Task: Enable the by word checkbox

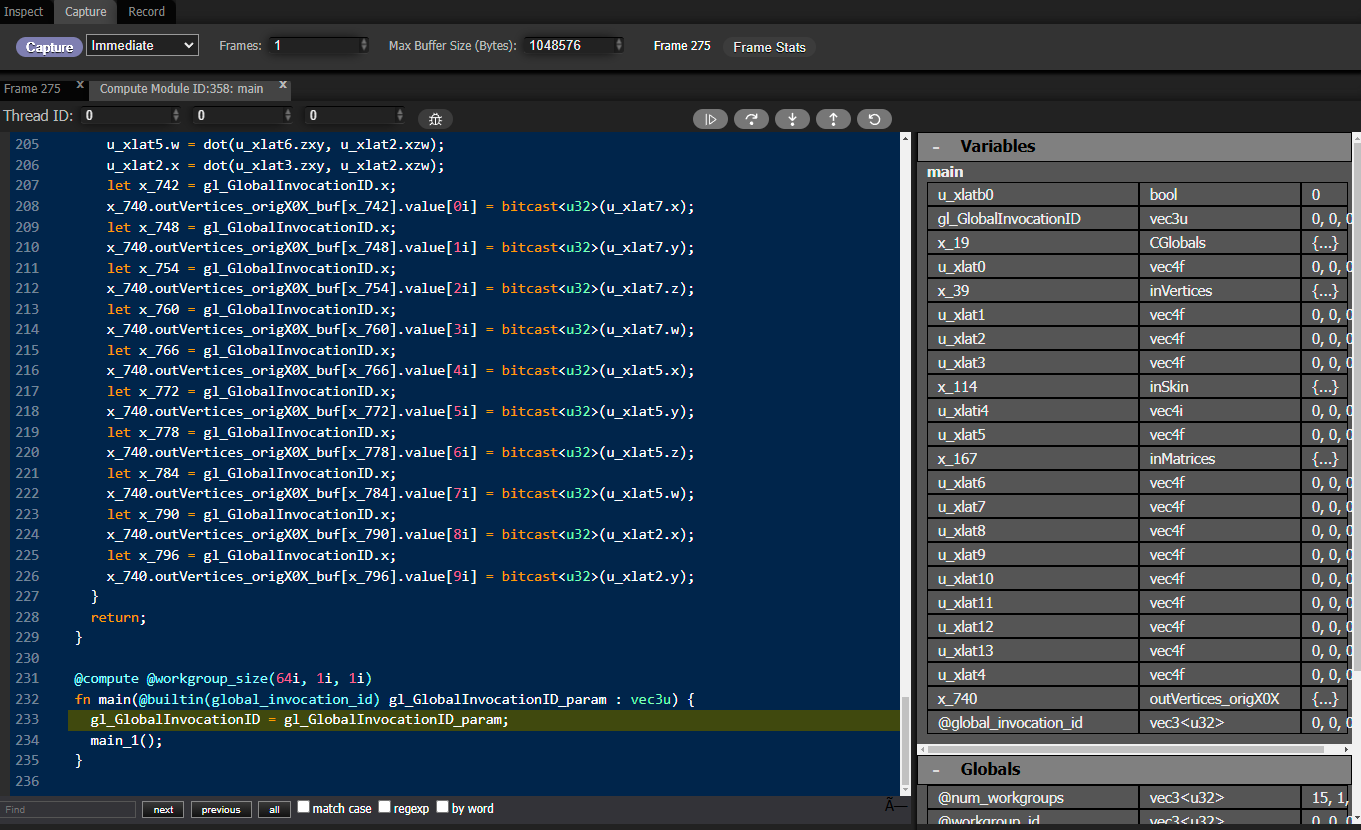Action: [442, 807]
